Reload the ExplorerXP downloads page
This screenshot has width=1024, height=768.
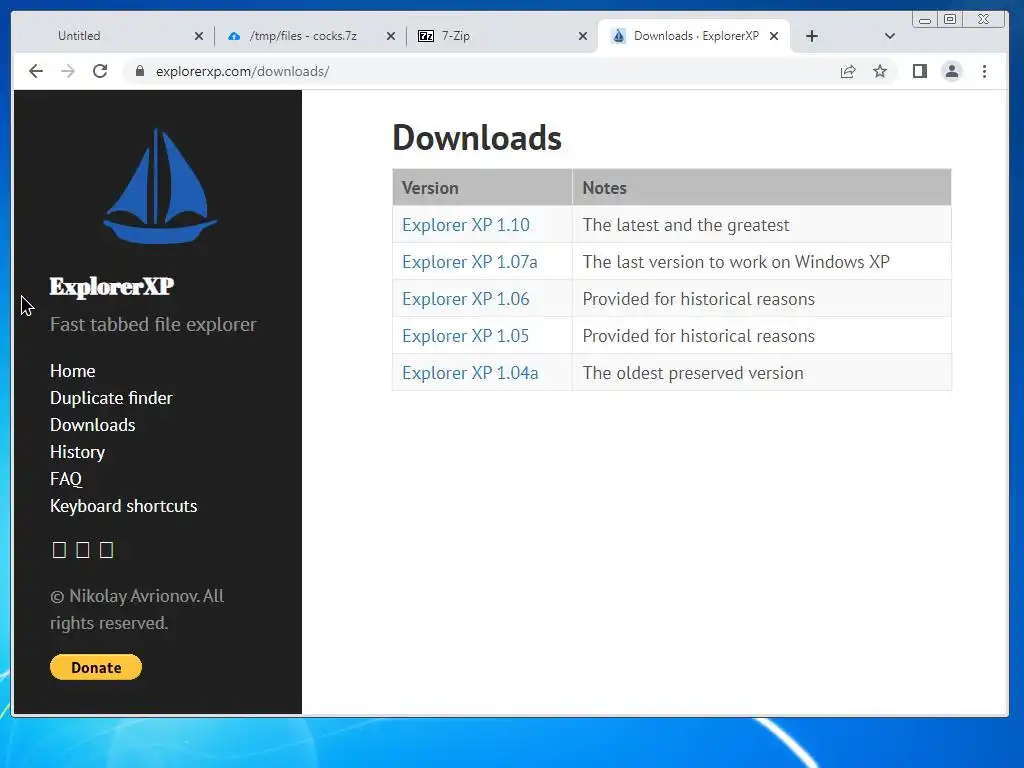click(100, 71)
